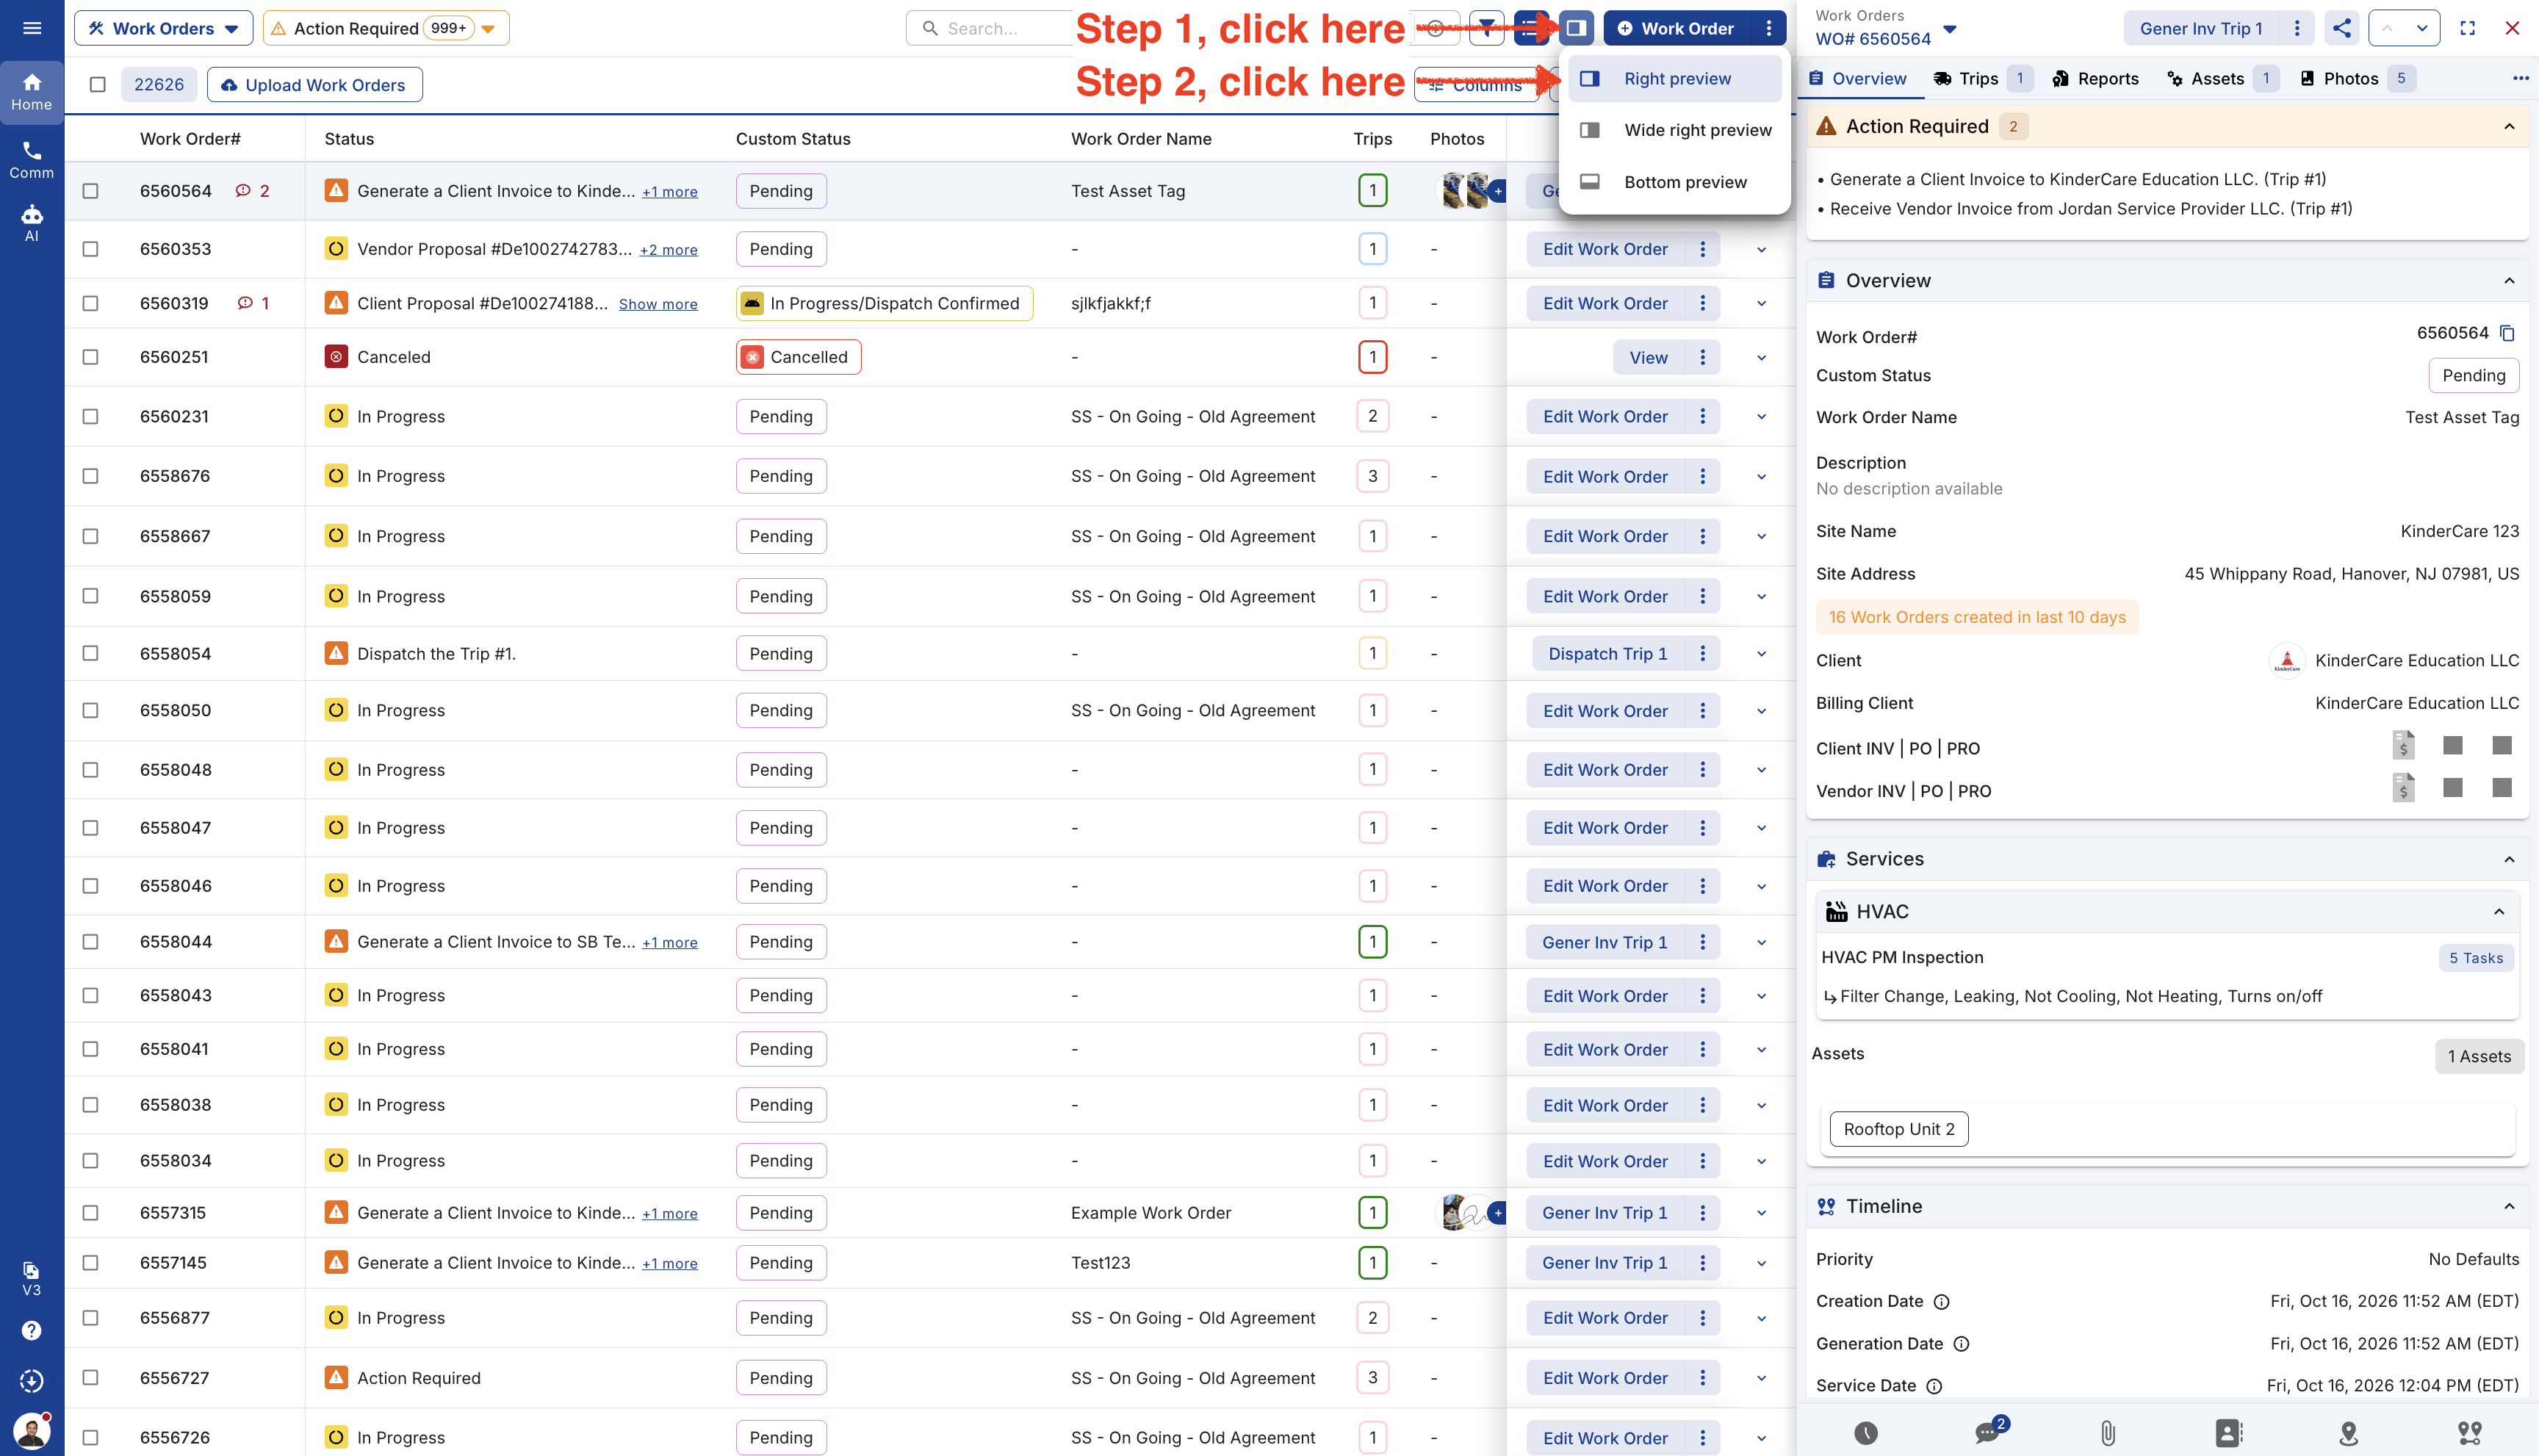Click the clock history icon in the preview footer
2539x1456 pixels.
(x=1866, y=1433)
